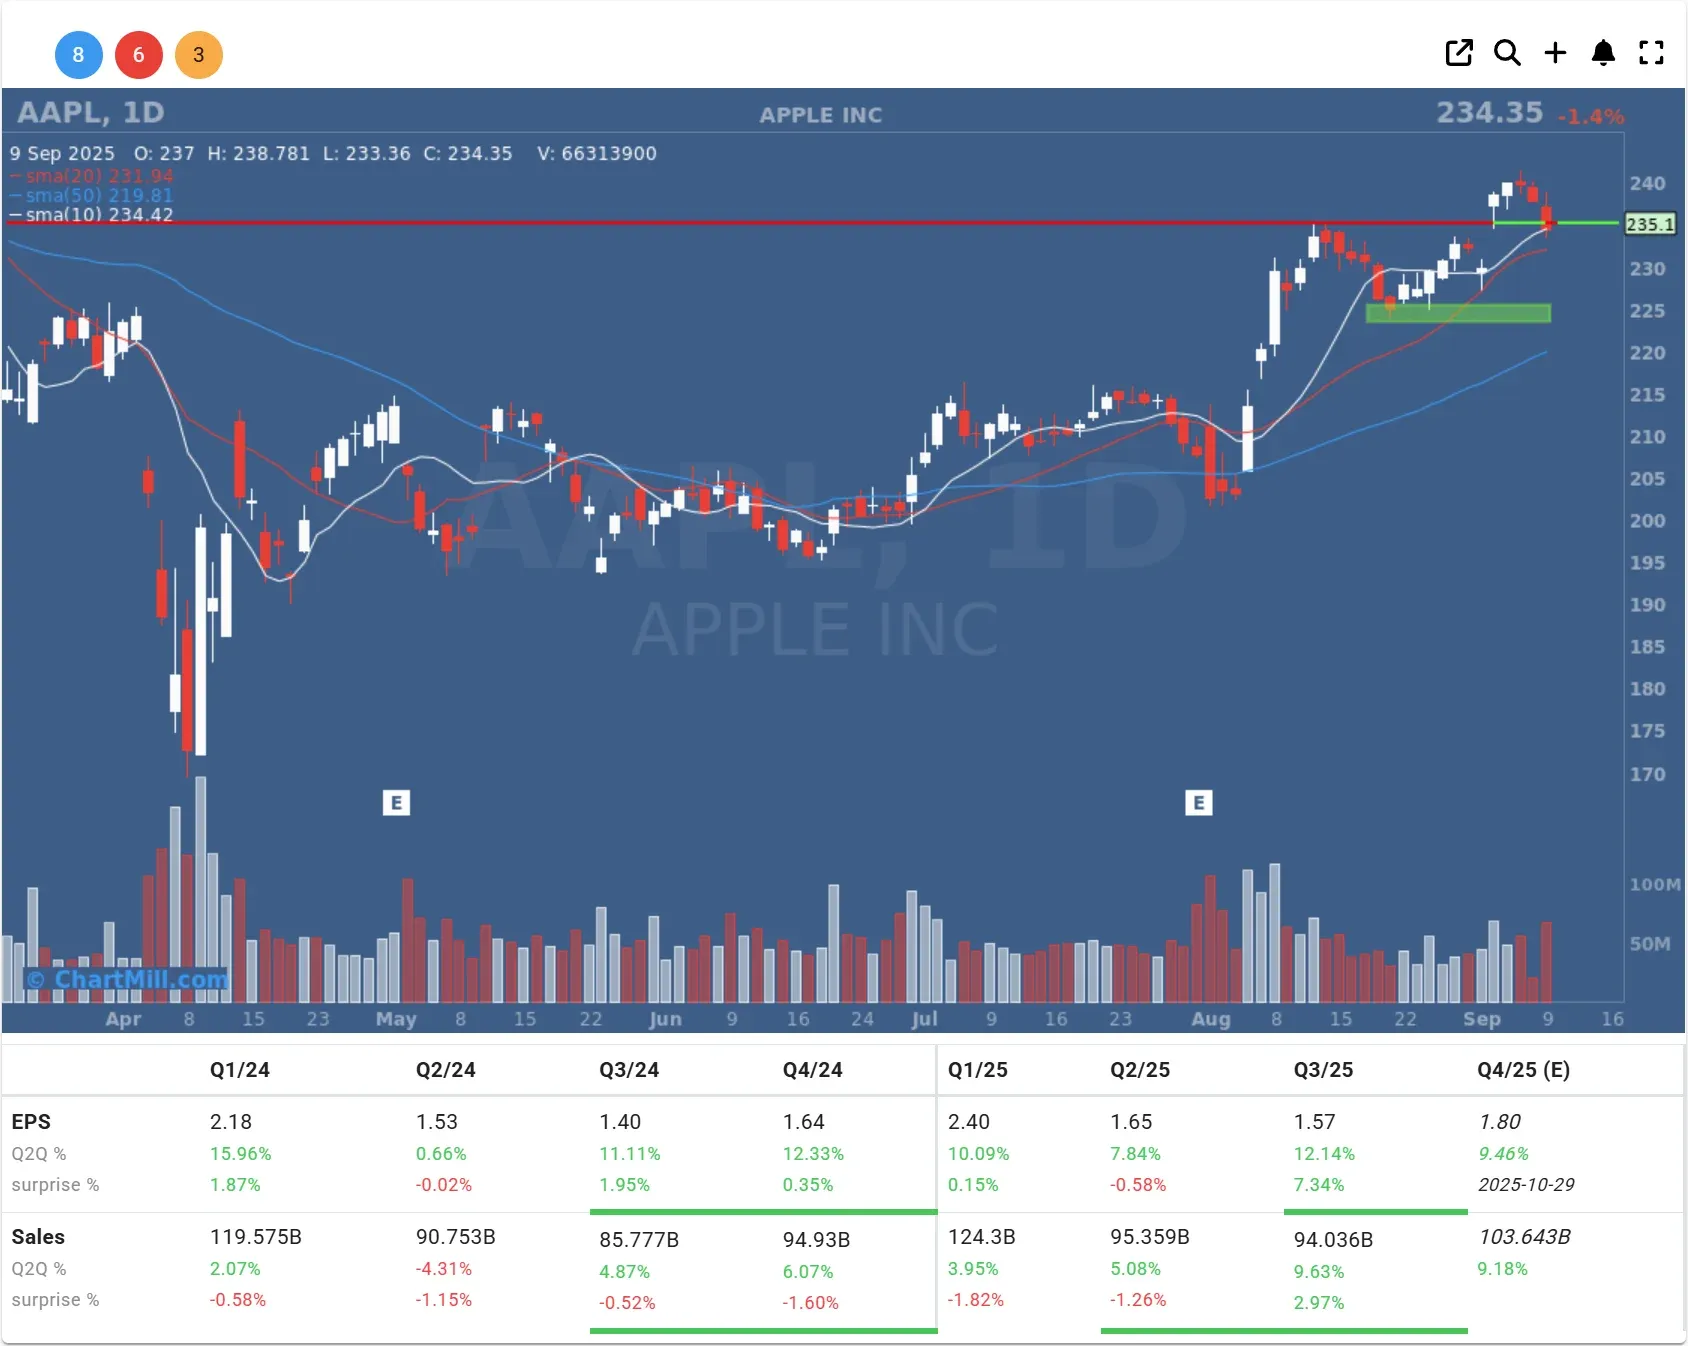Click the bell alert icon

coord(1603,53)
